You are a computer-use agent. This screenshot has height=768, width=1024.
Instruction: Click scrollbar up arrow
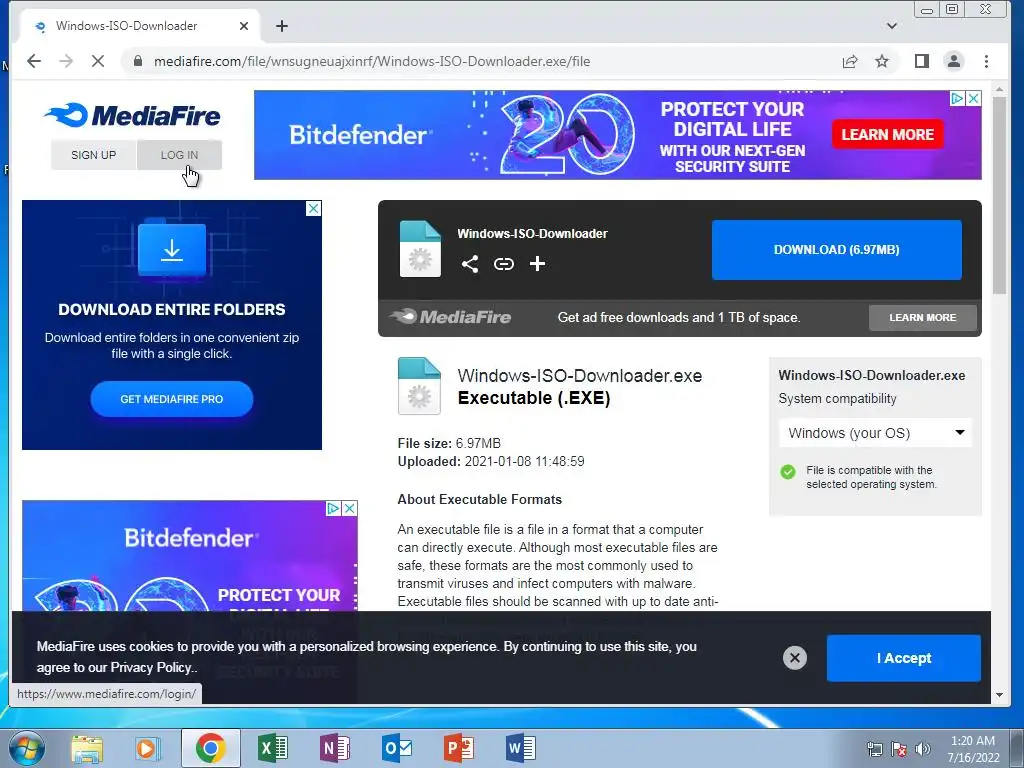pyautogui.click(x=999, y=88)
